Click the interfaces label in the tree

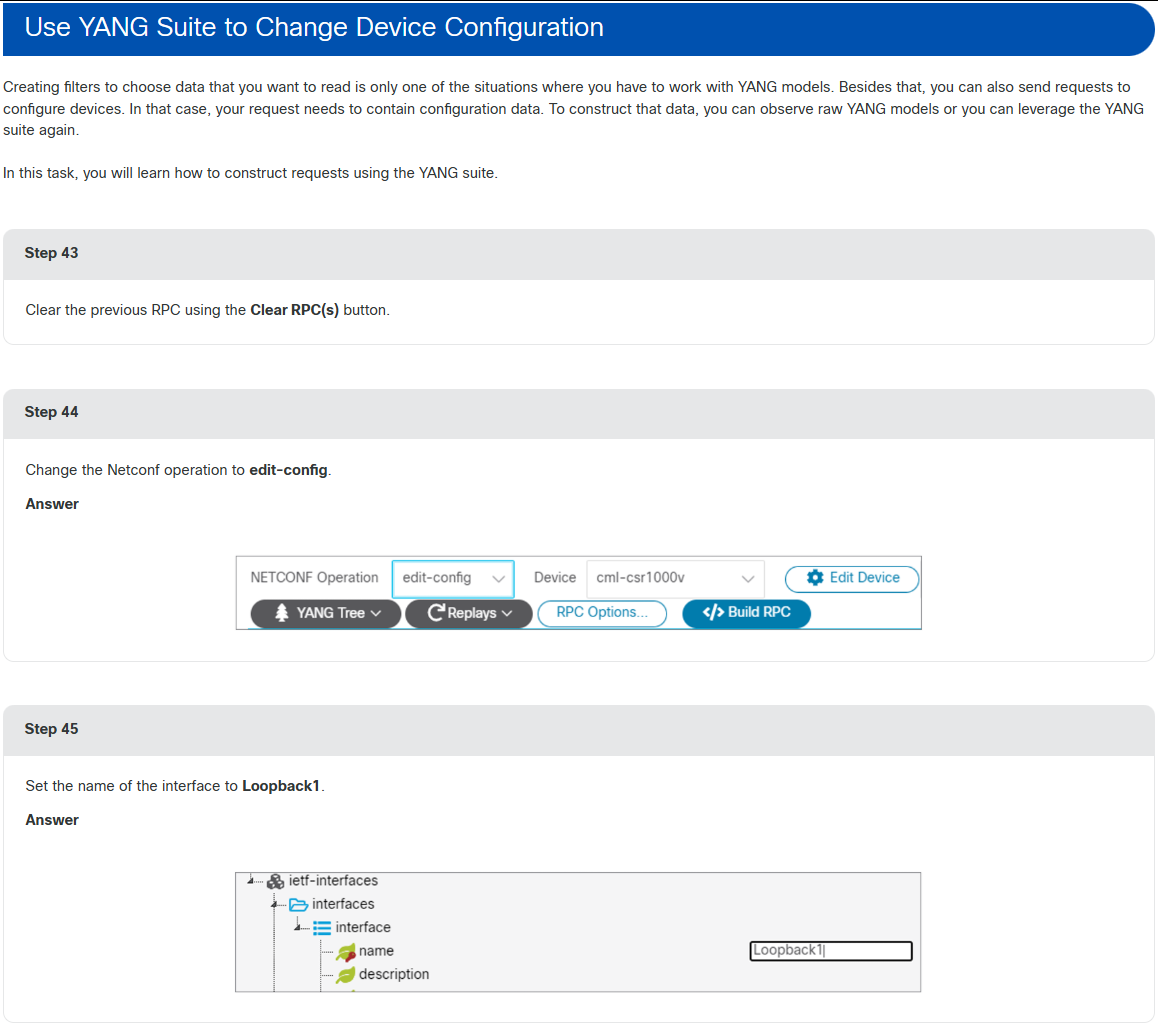point(343,905)
